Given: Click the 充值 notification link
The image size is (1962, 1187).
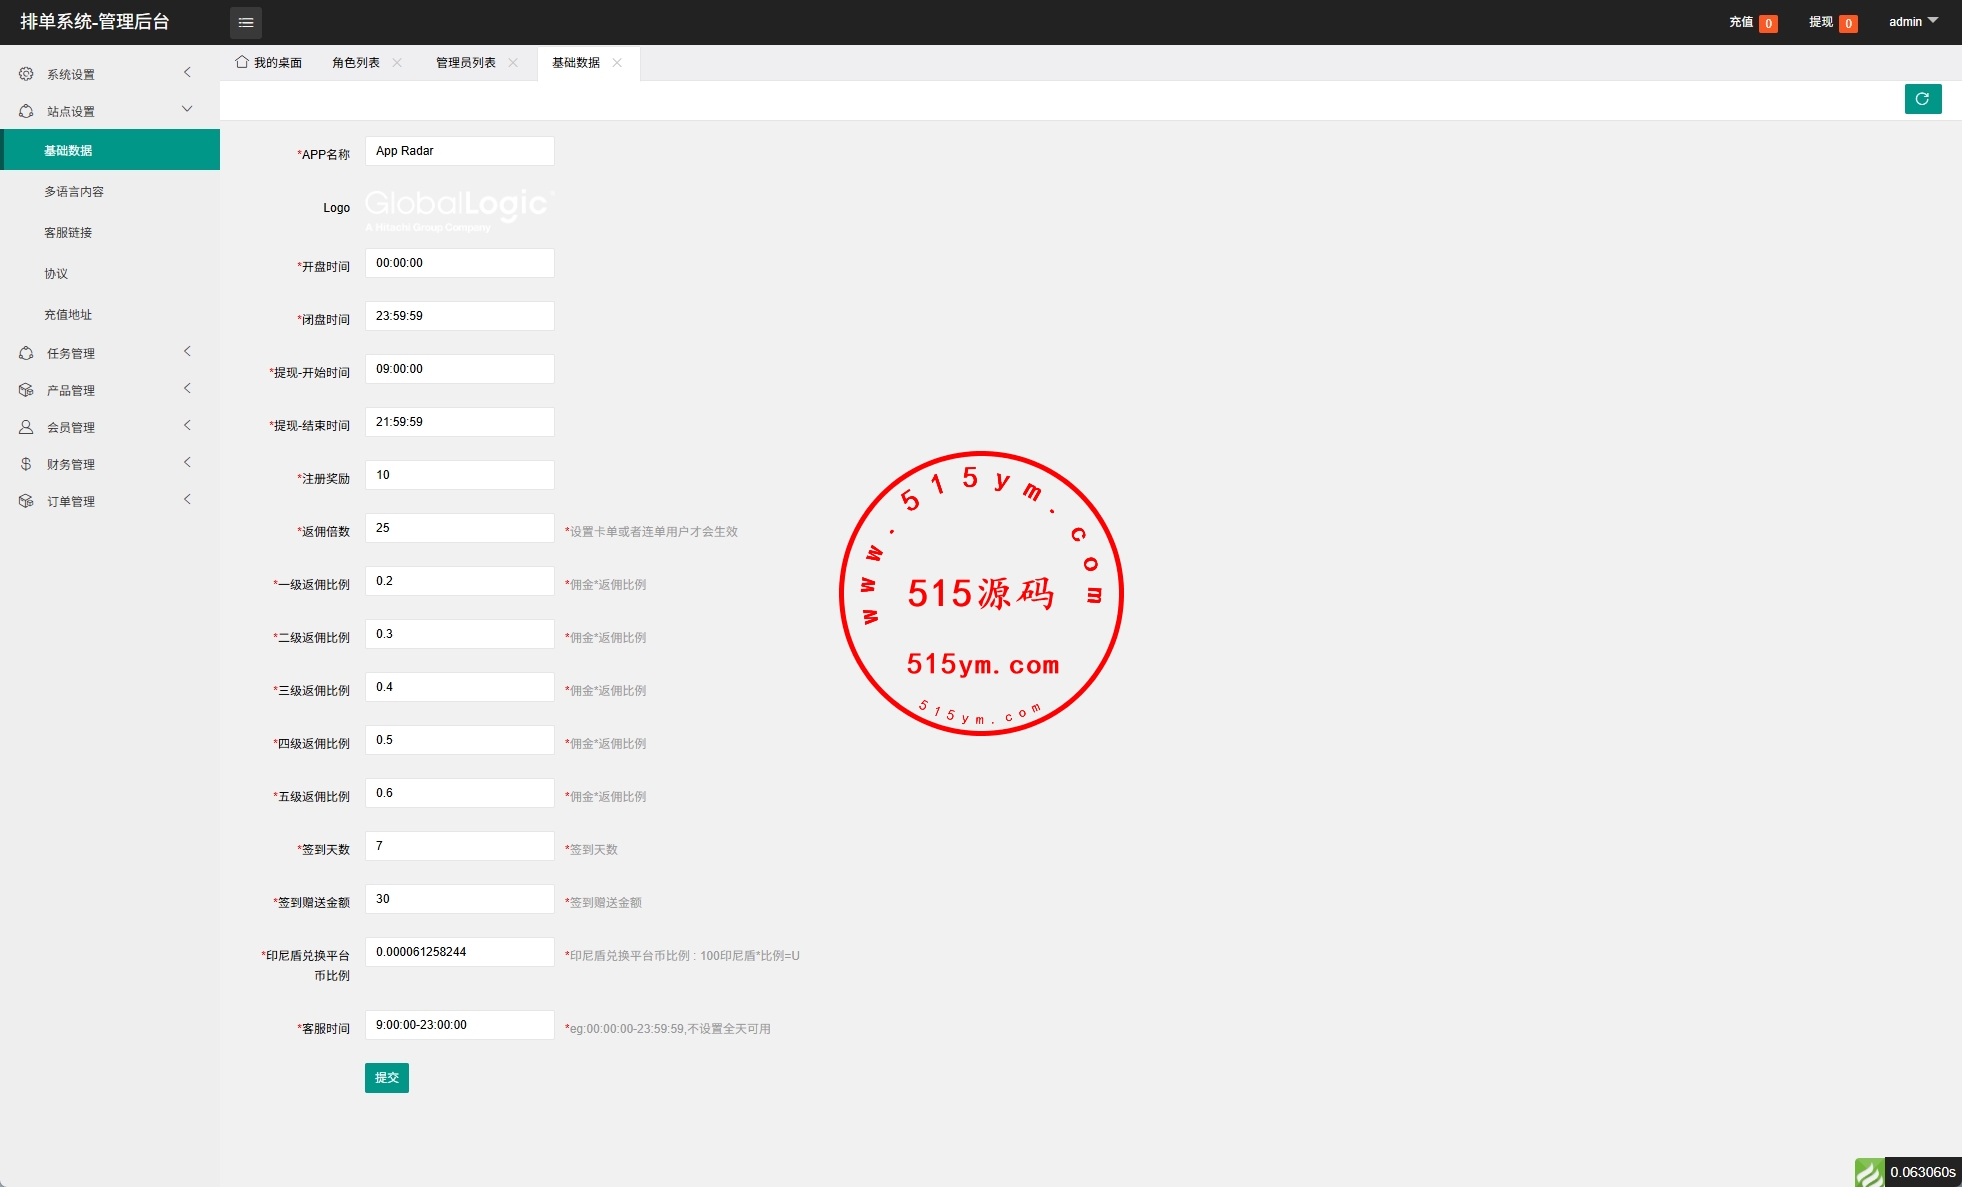Looking at the screenshot, I should [x=1741, y=22].
